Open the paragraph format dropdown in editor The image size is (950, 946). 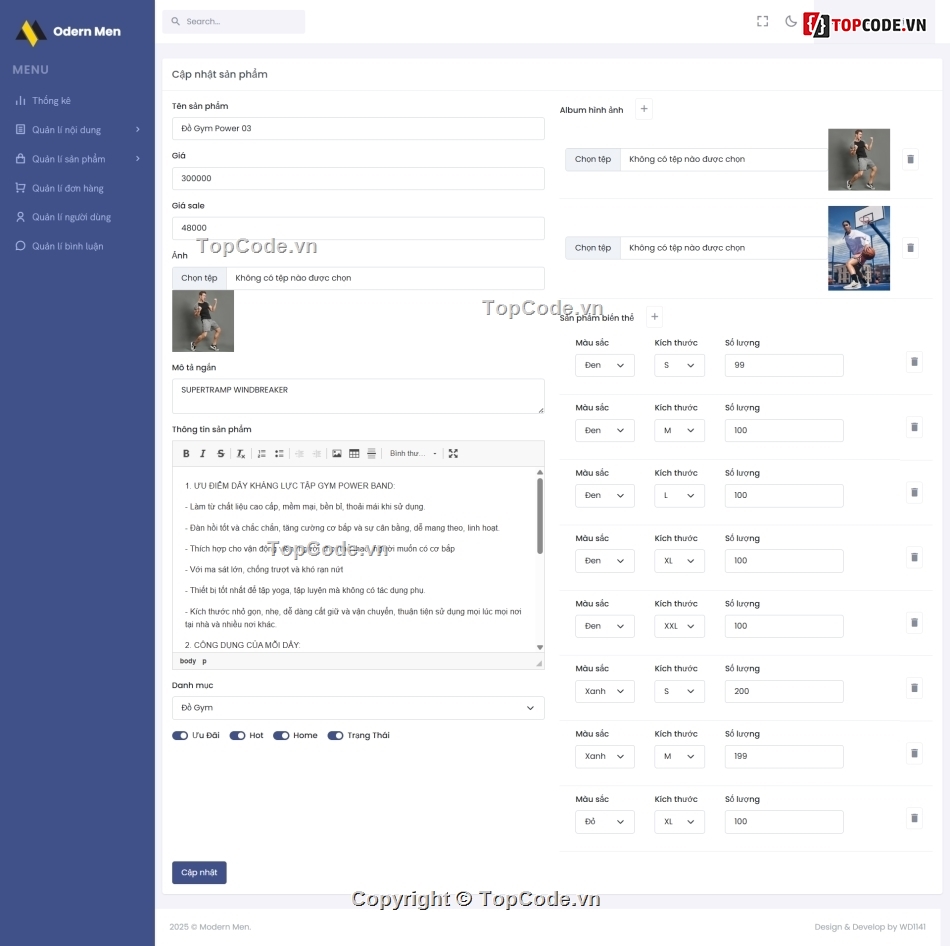413,453
